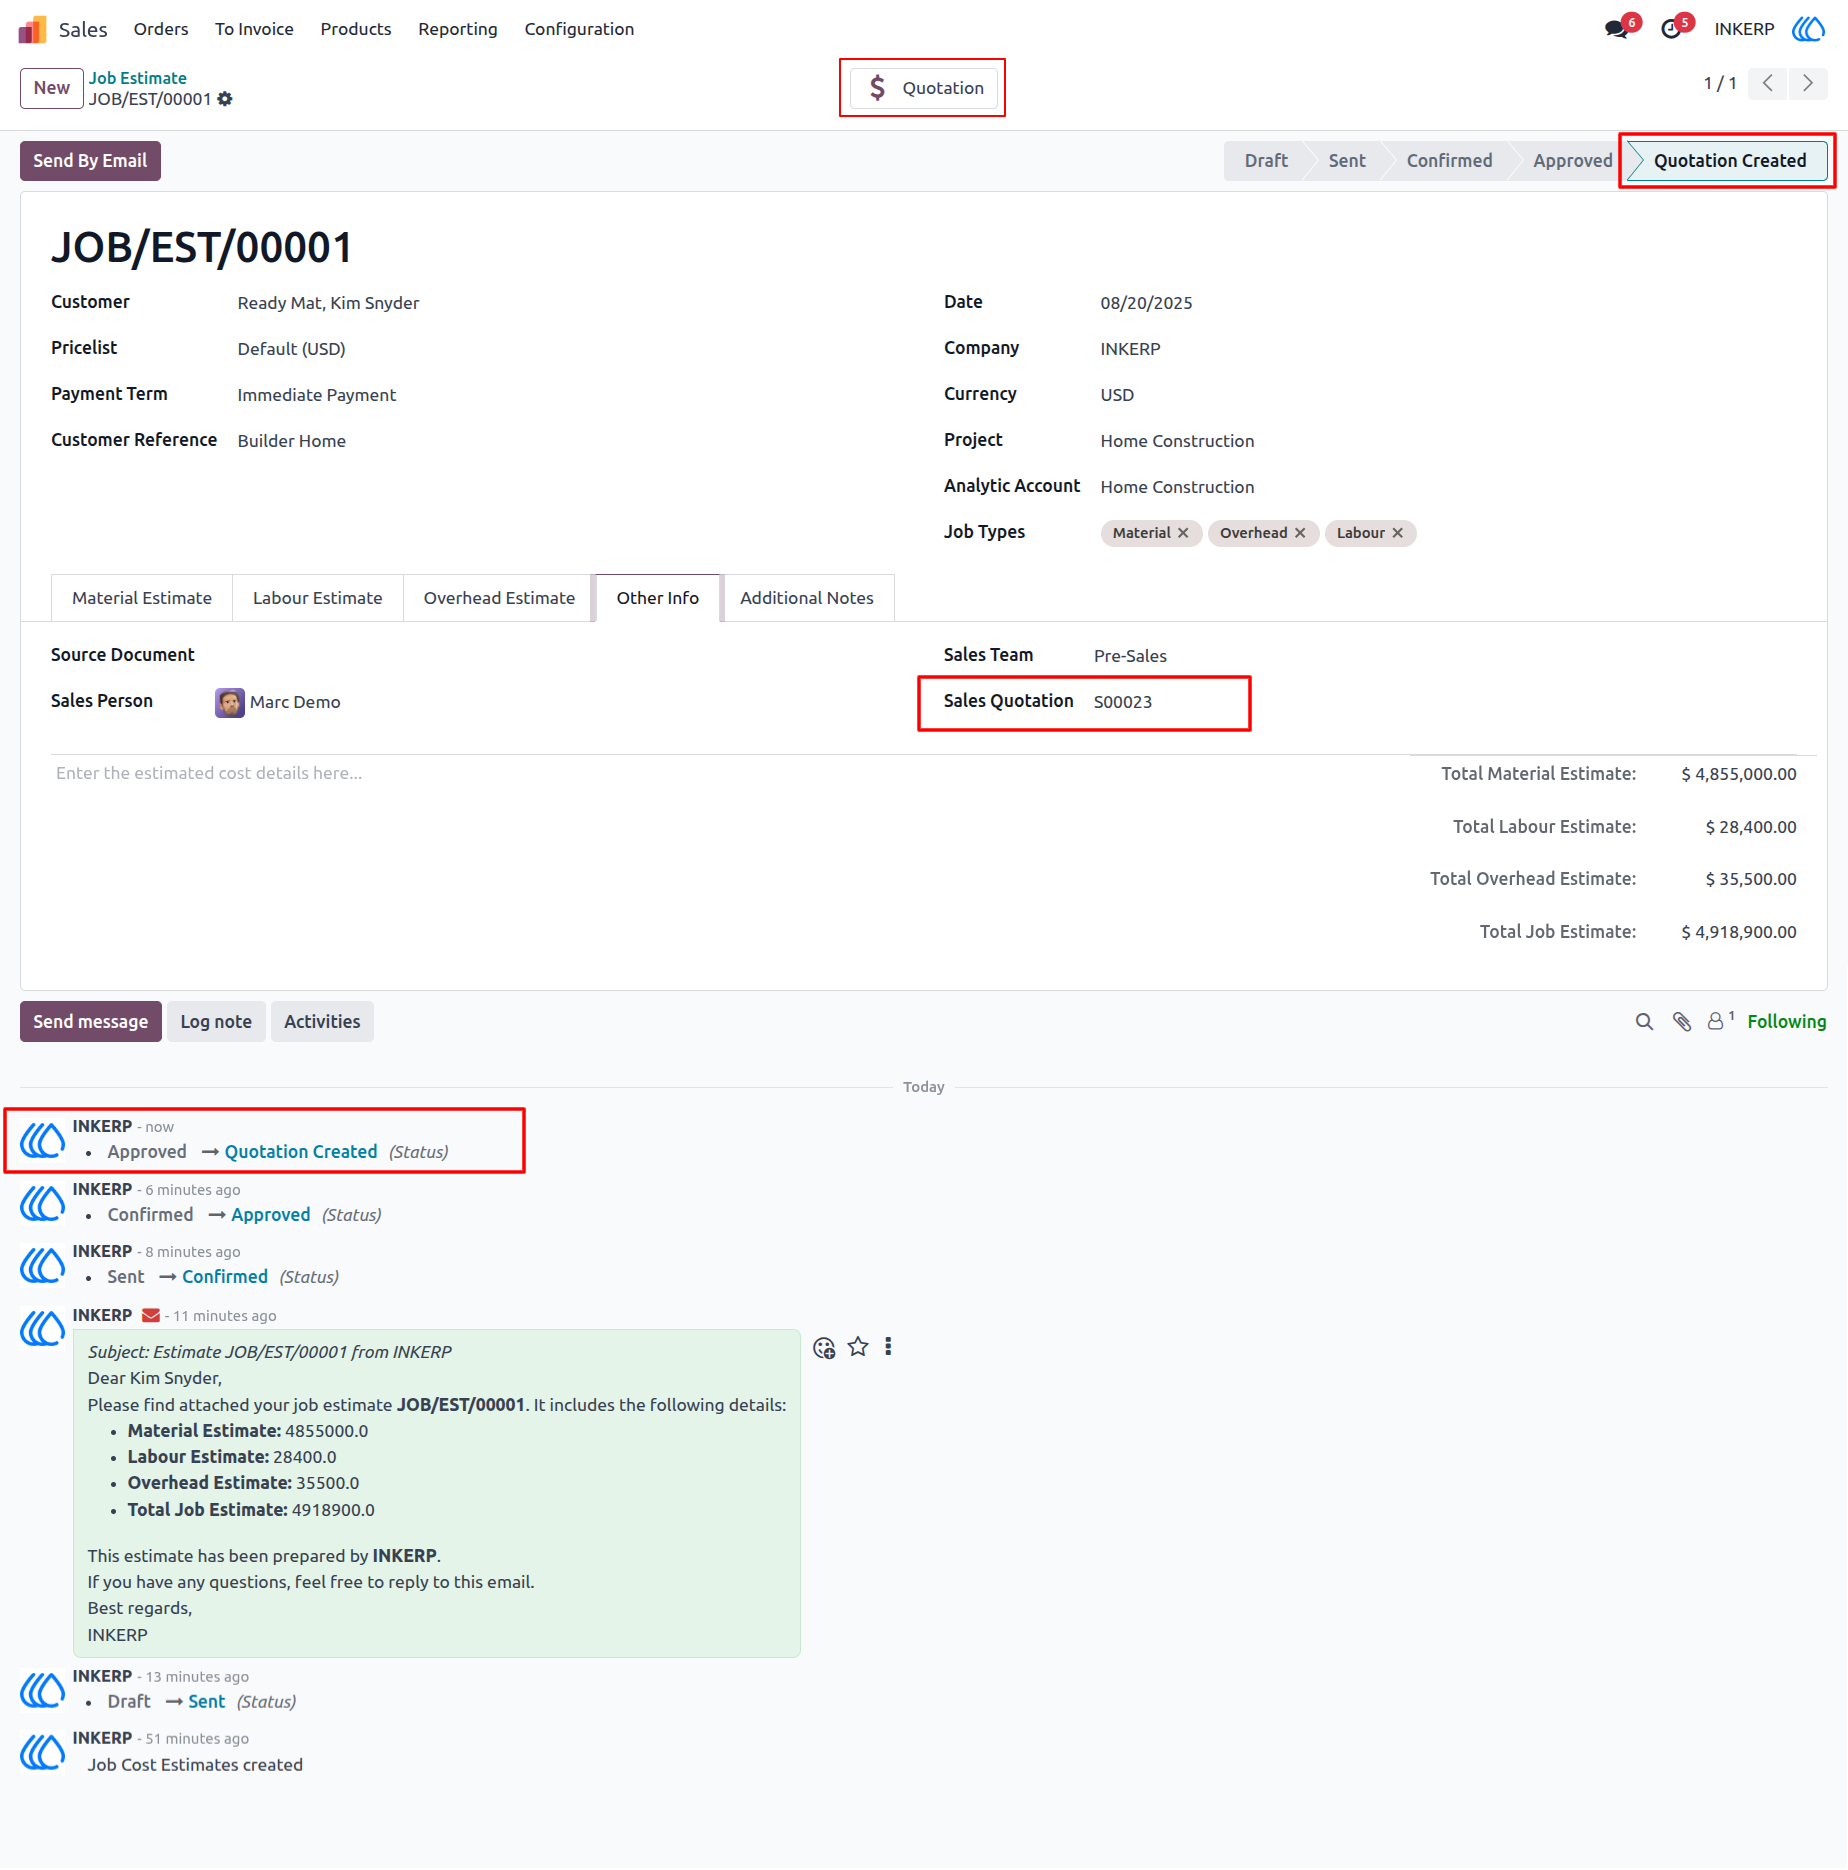This screenshot has width=1848, height=1870.
Task: Open the Job Estimate breadcrumb link
Action: 138,78
